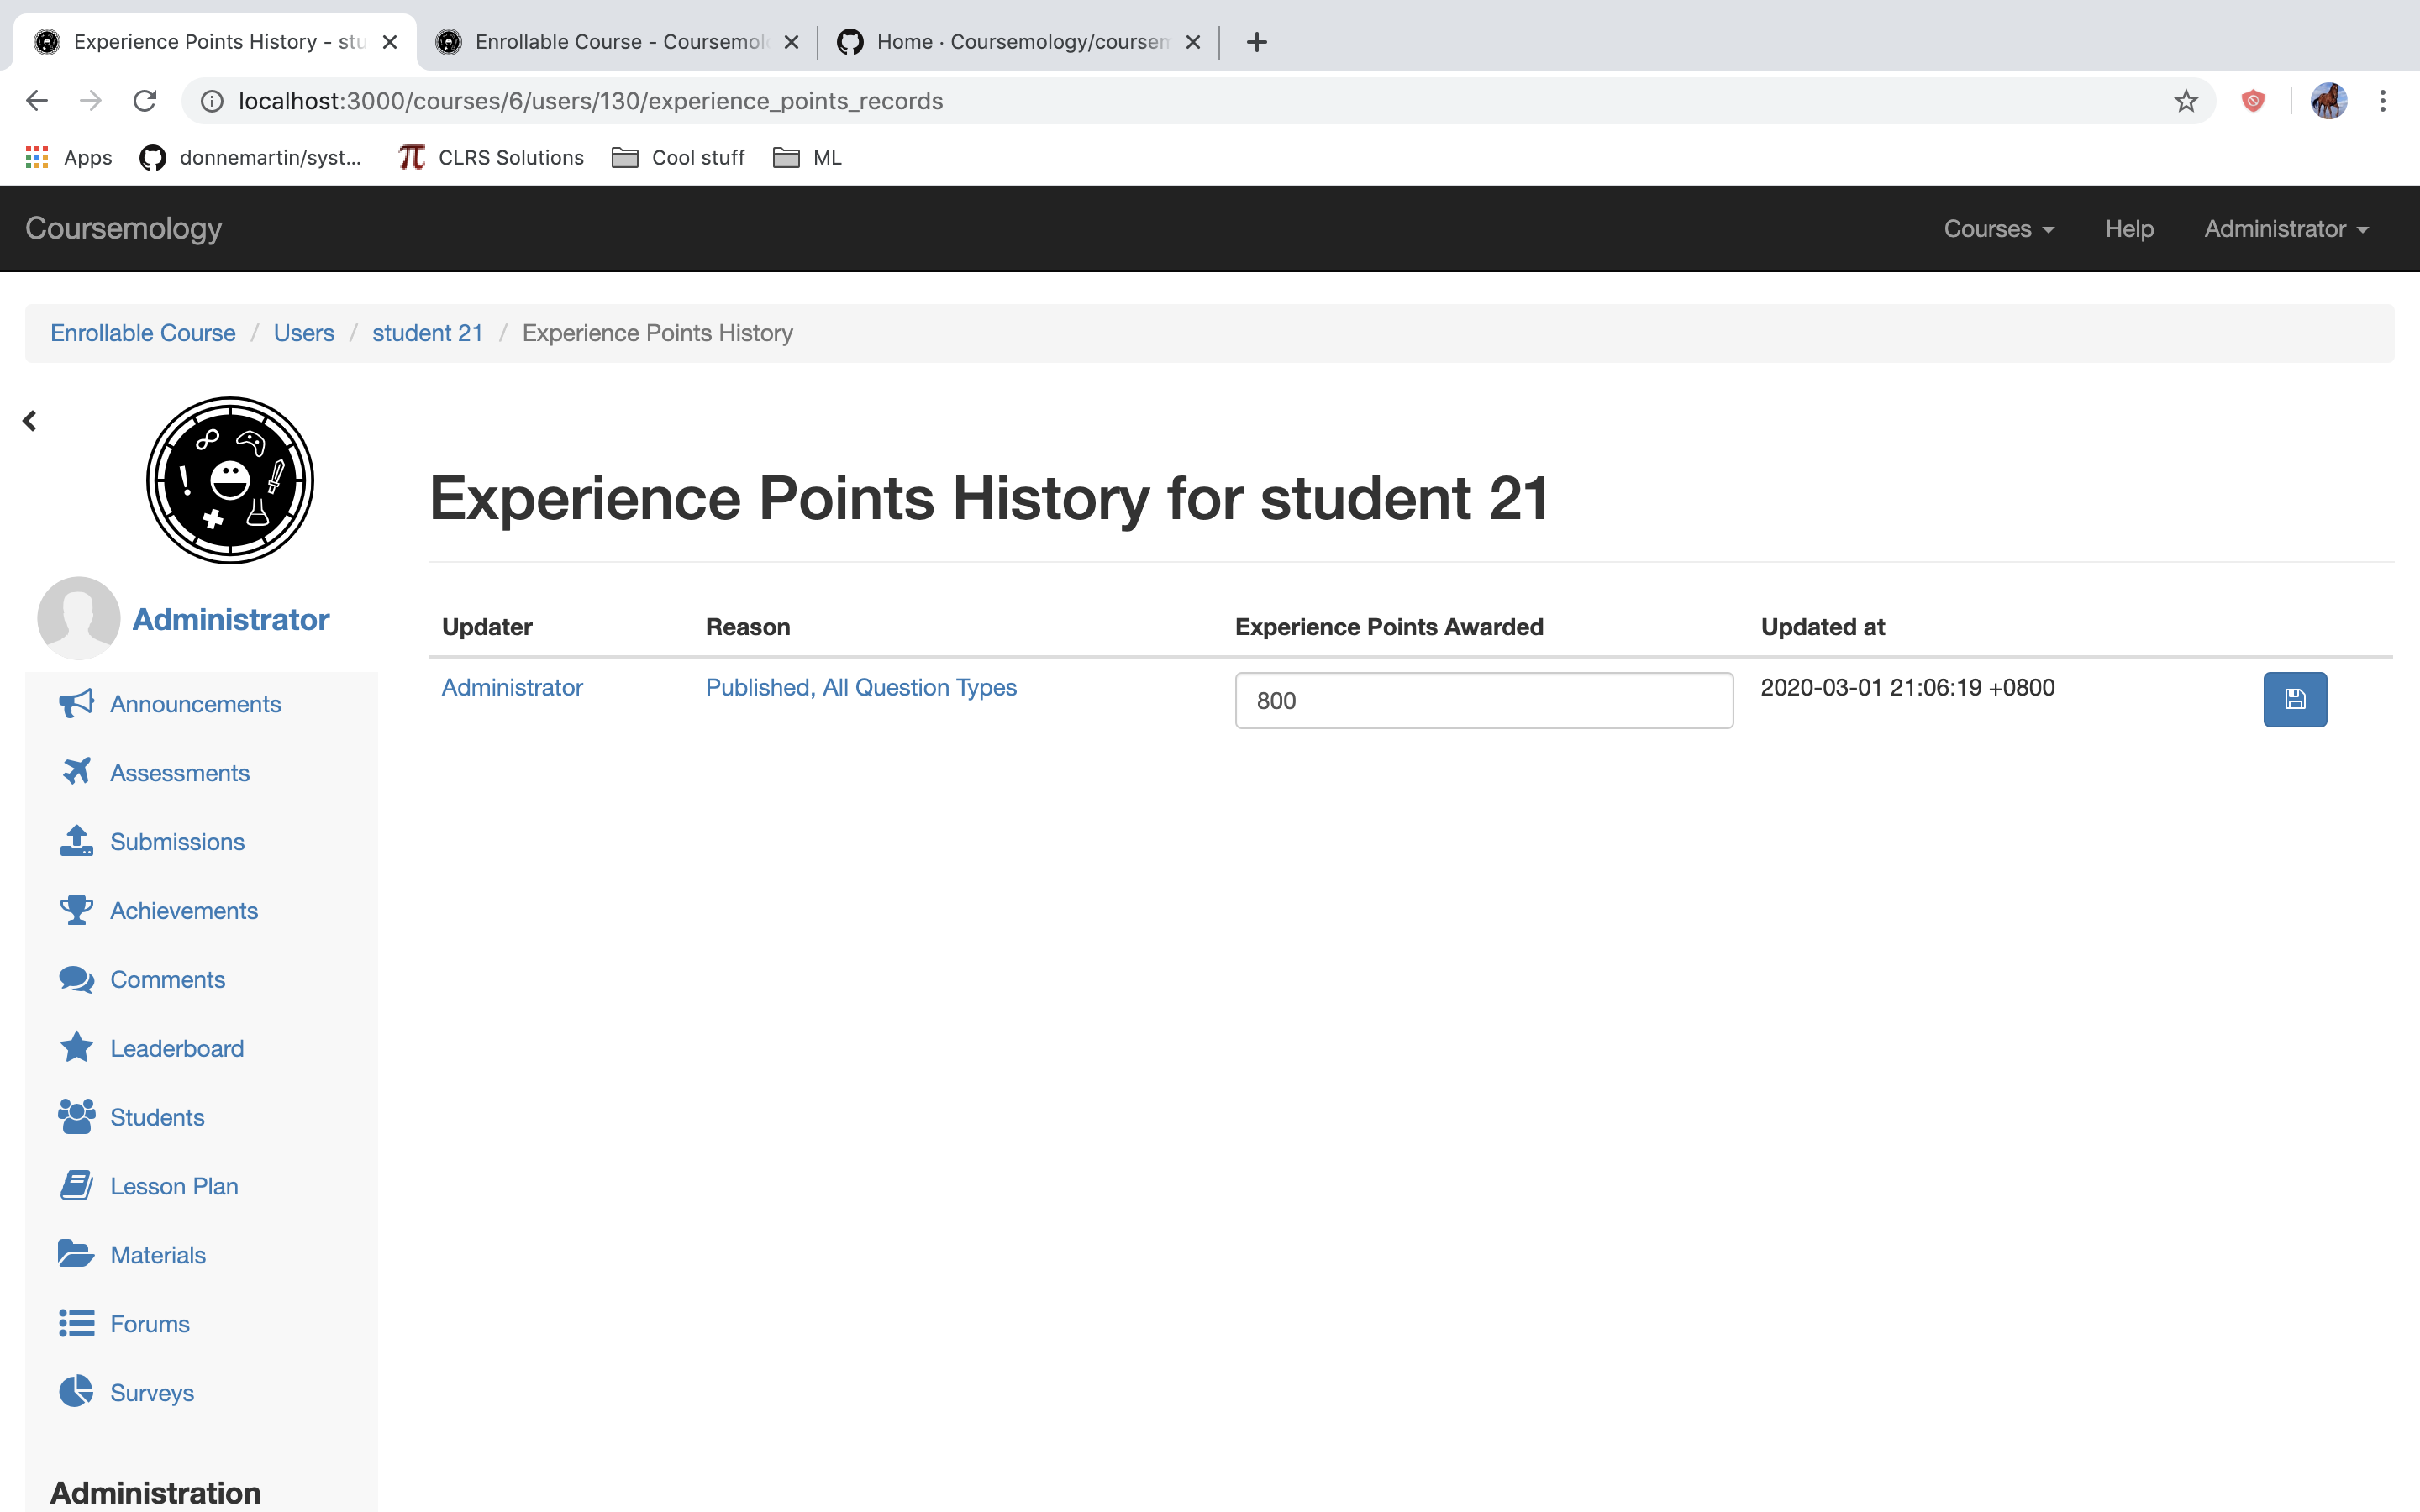Open the Administrator dropdown menu

point(2286,228)
